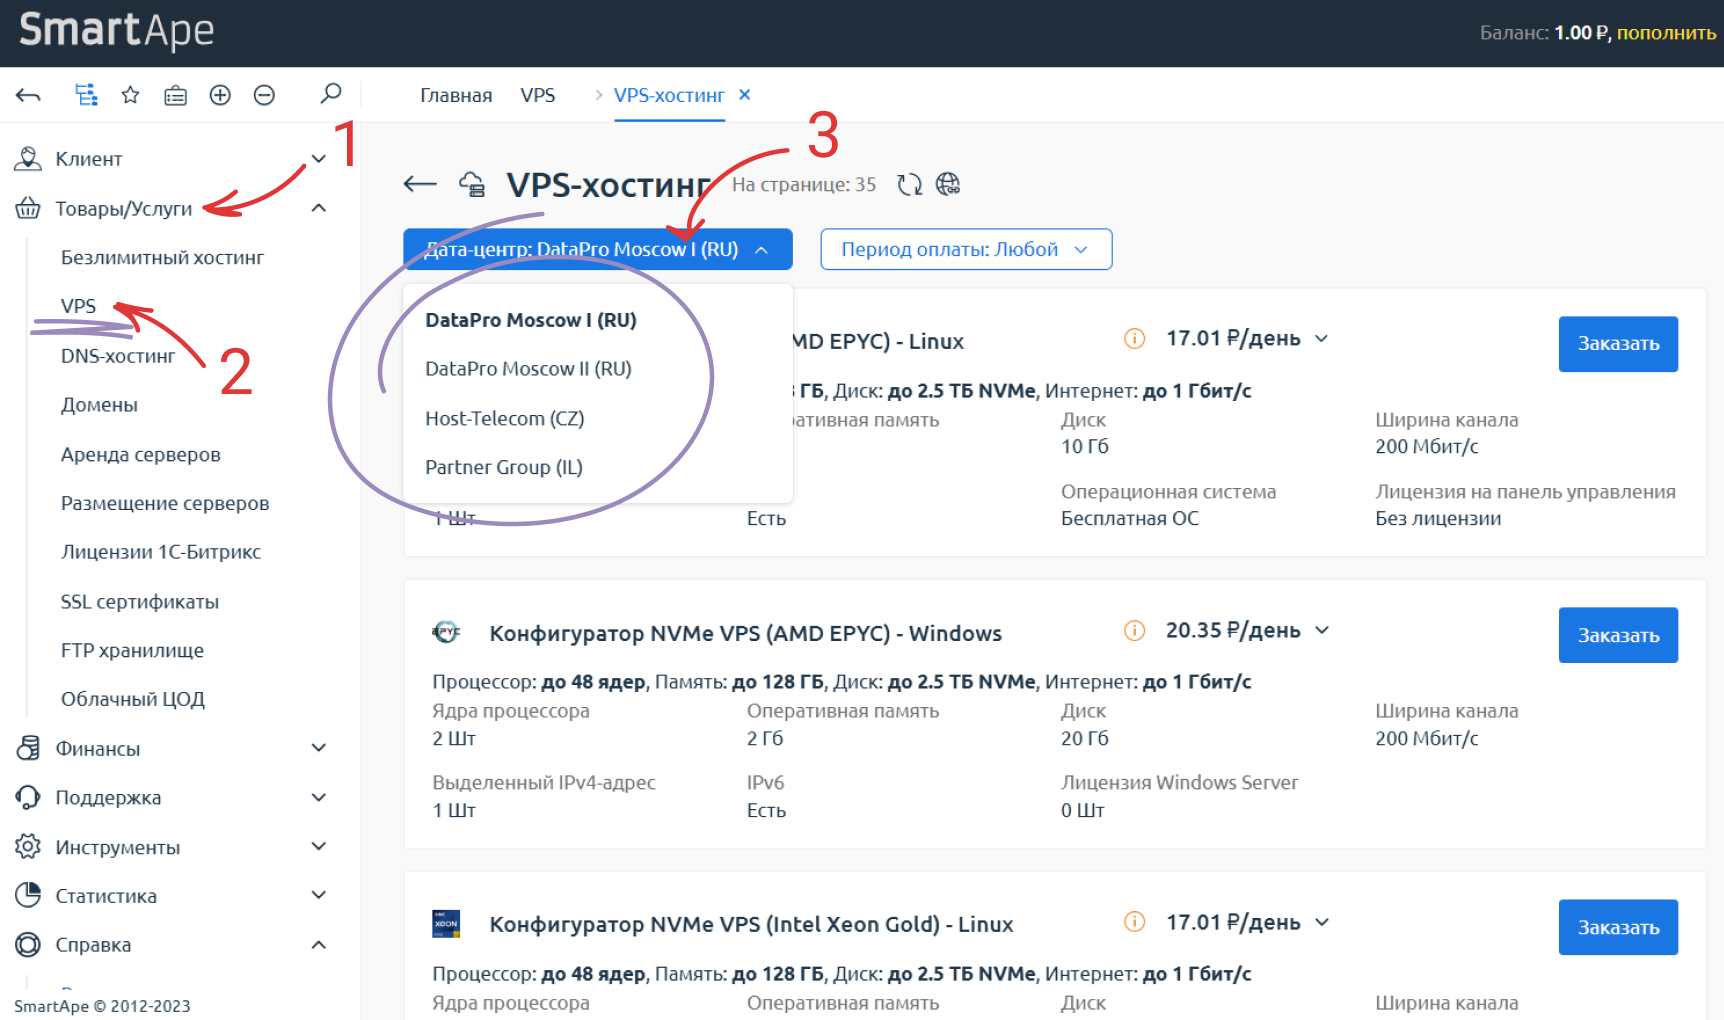Open DNS-хостинг in the sidebar
This screenshot has height=1020, width=1724.
pyautogui.click(x=118, y=356)
